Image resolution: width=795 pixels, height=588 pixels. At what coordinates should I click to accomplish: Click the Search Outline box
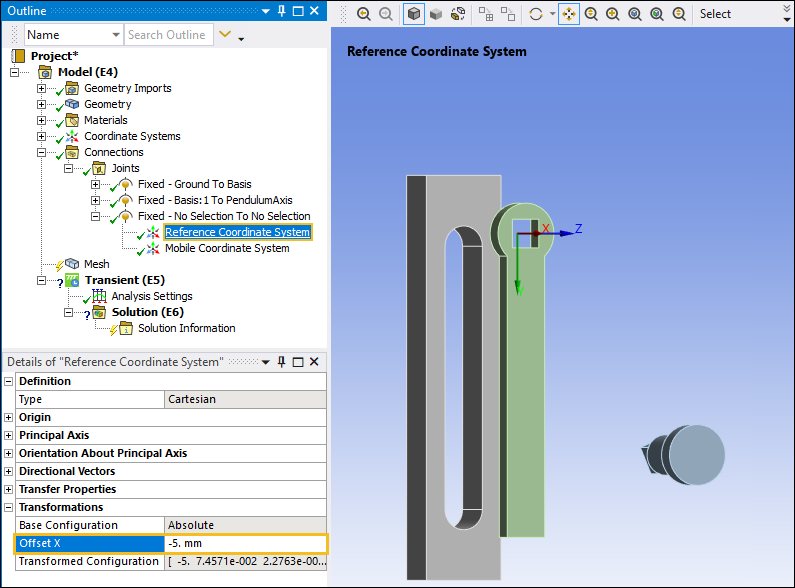tap(167, 35)
